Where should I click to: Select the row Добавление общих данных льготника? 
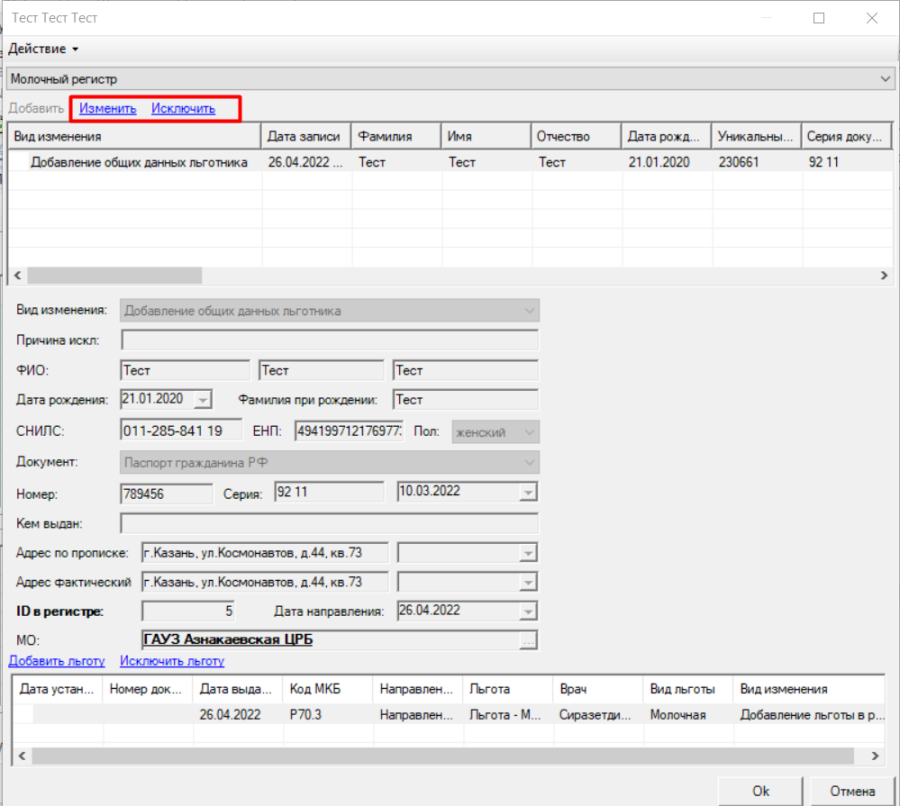[451, 162]
